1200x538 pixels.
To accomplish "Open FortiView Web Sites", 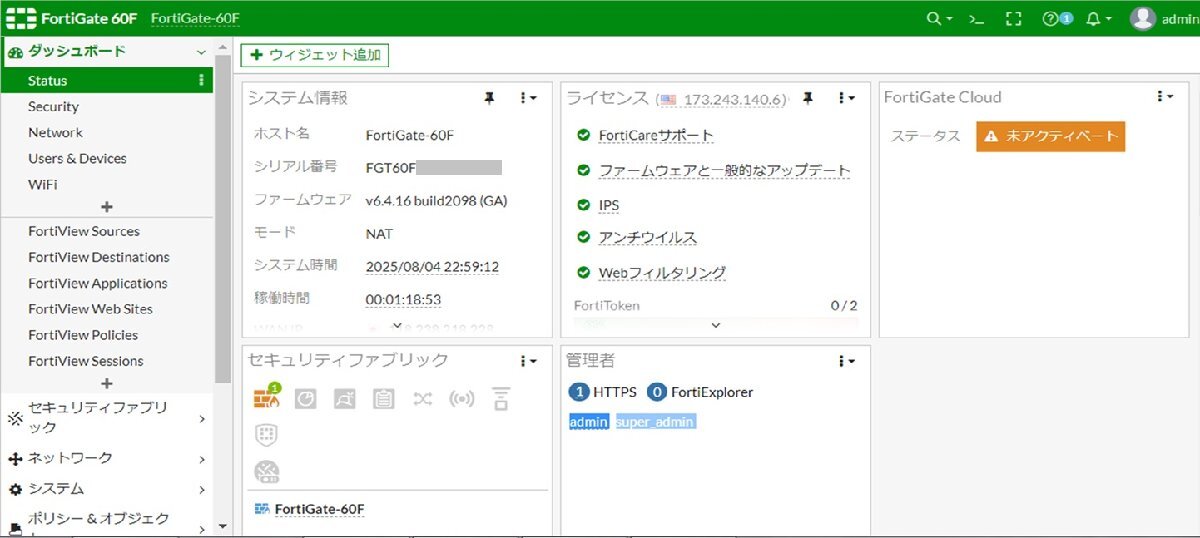I will 90,309.
